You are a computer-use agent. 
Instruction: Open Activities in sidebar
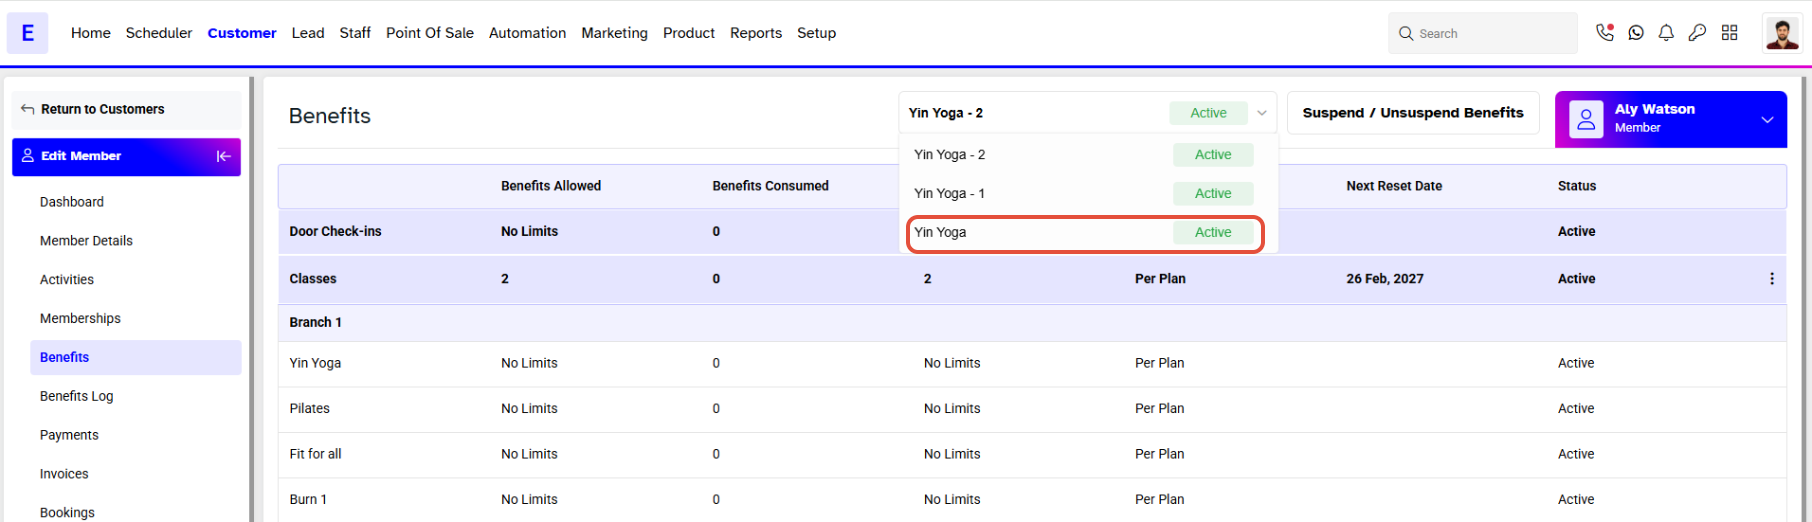coord(67,280)
